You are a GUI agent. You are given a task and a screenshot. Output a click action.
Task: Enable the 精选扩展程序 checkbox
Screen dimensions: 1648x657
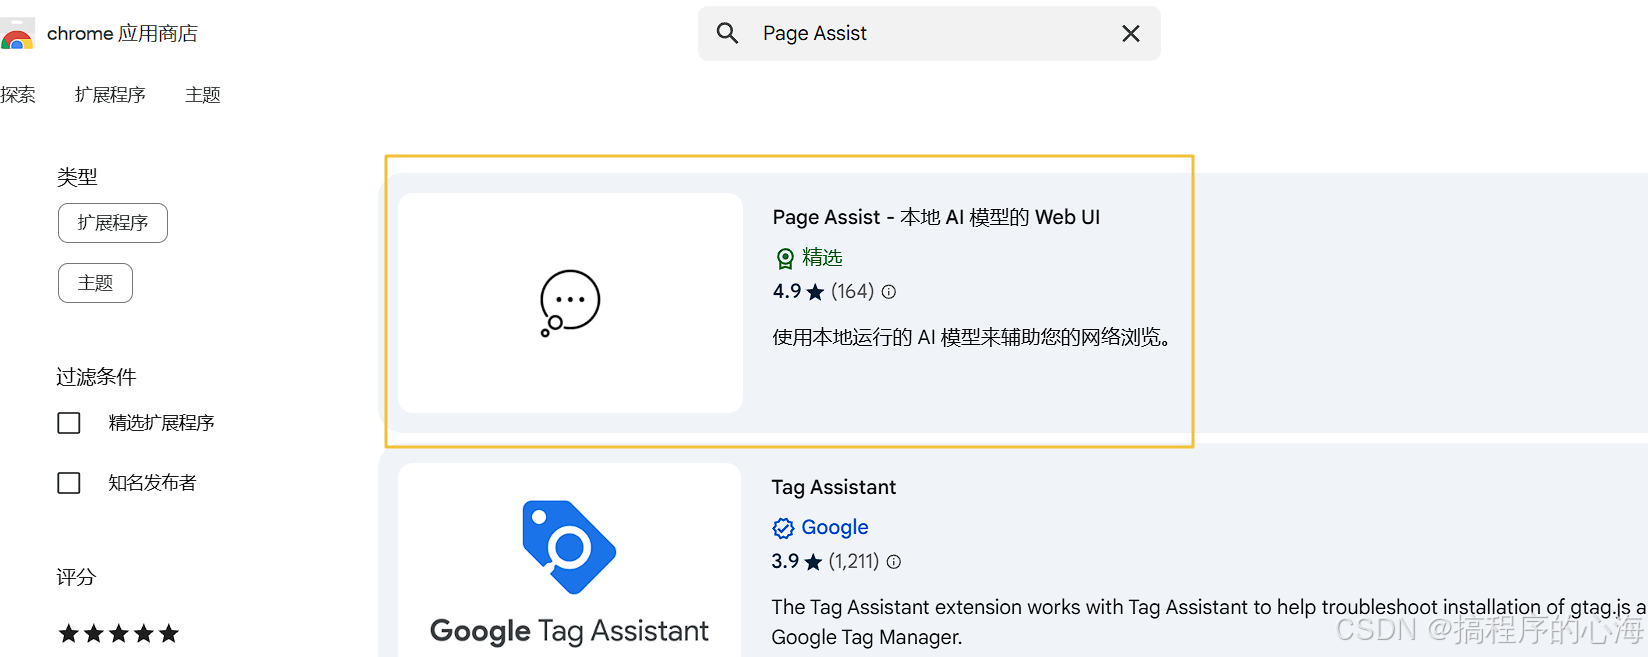pos(69,423)
